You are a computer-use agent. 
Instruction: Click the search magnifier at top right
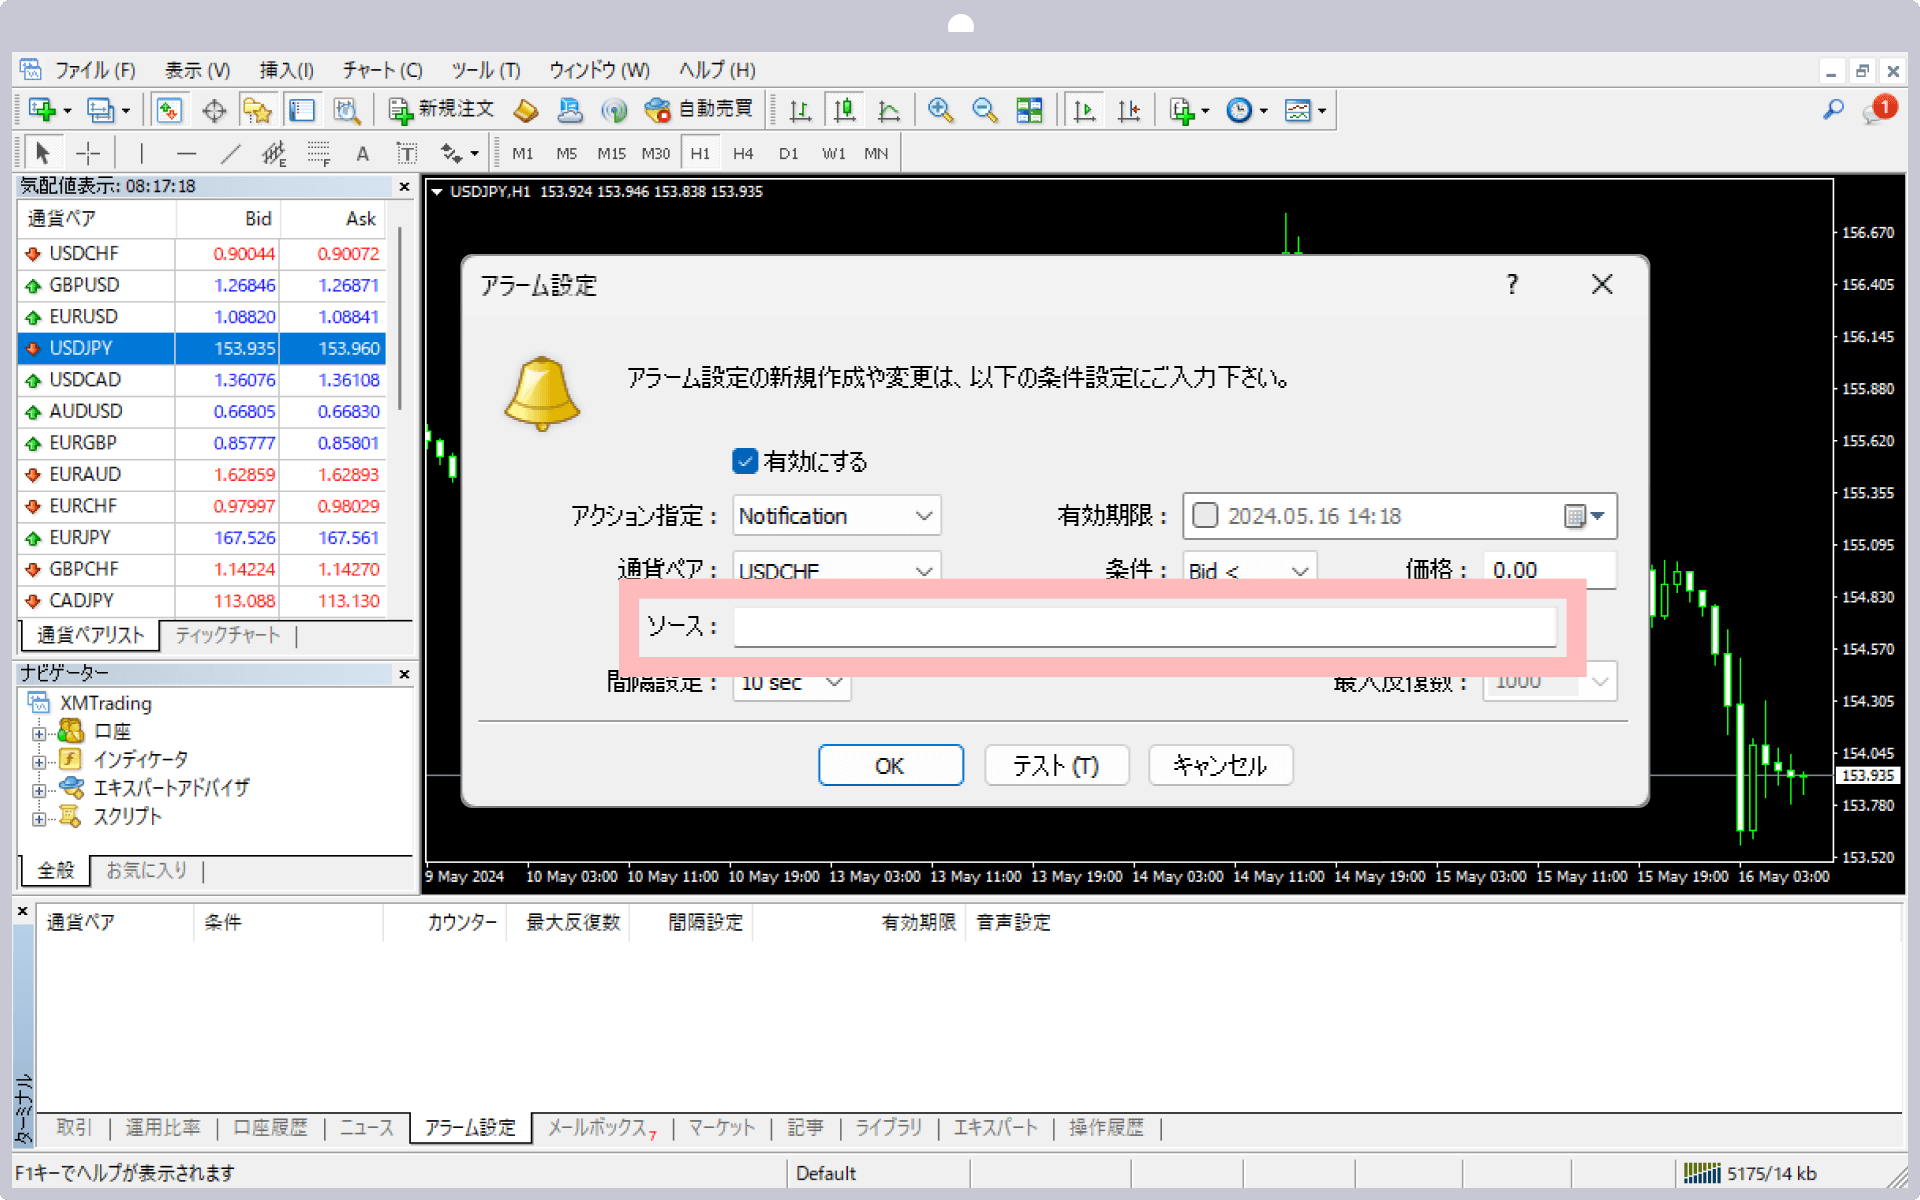pos(1833,110)
